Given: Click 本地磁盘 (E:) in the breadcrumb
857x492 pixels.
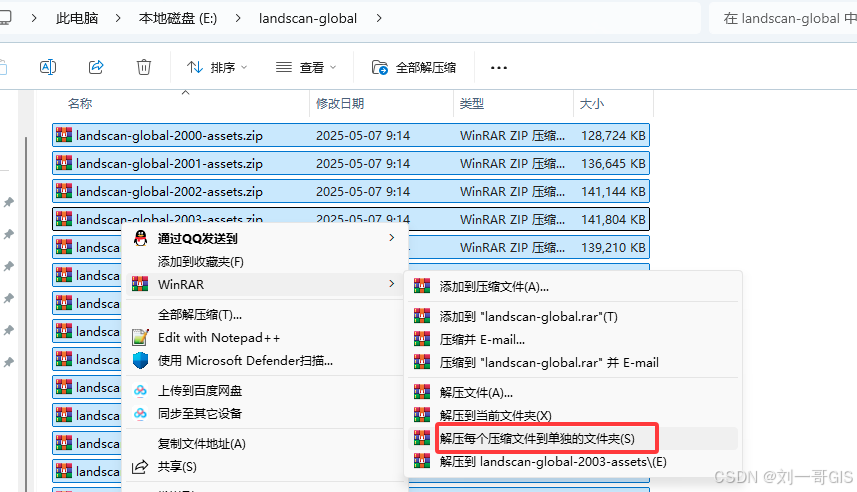Looking at the screenshot, I should [178, 18].
